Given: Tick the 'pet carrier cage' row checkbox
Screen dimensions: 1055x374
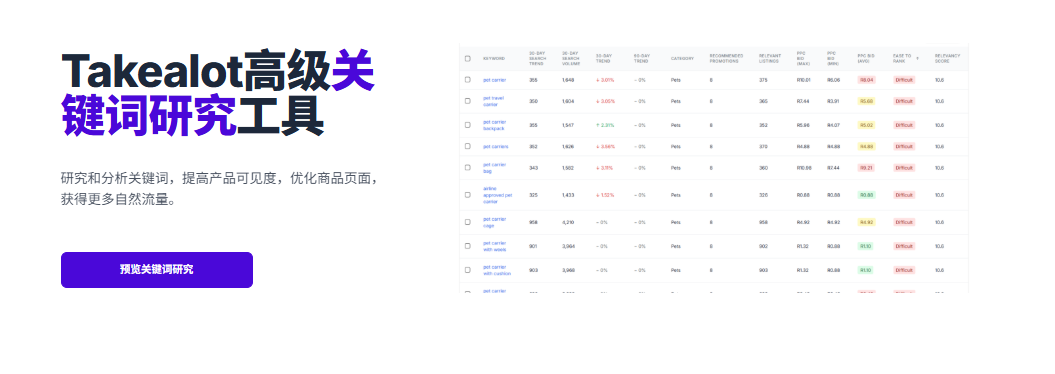Looking at the screenshot, I should 468,222.
